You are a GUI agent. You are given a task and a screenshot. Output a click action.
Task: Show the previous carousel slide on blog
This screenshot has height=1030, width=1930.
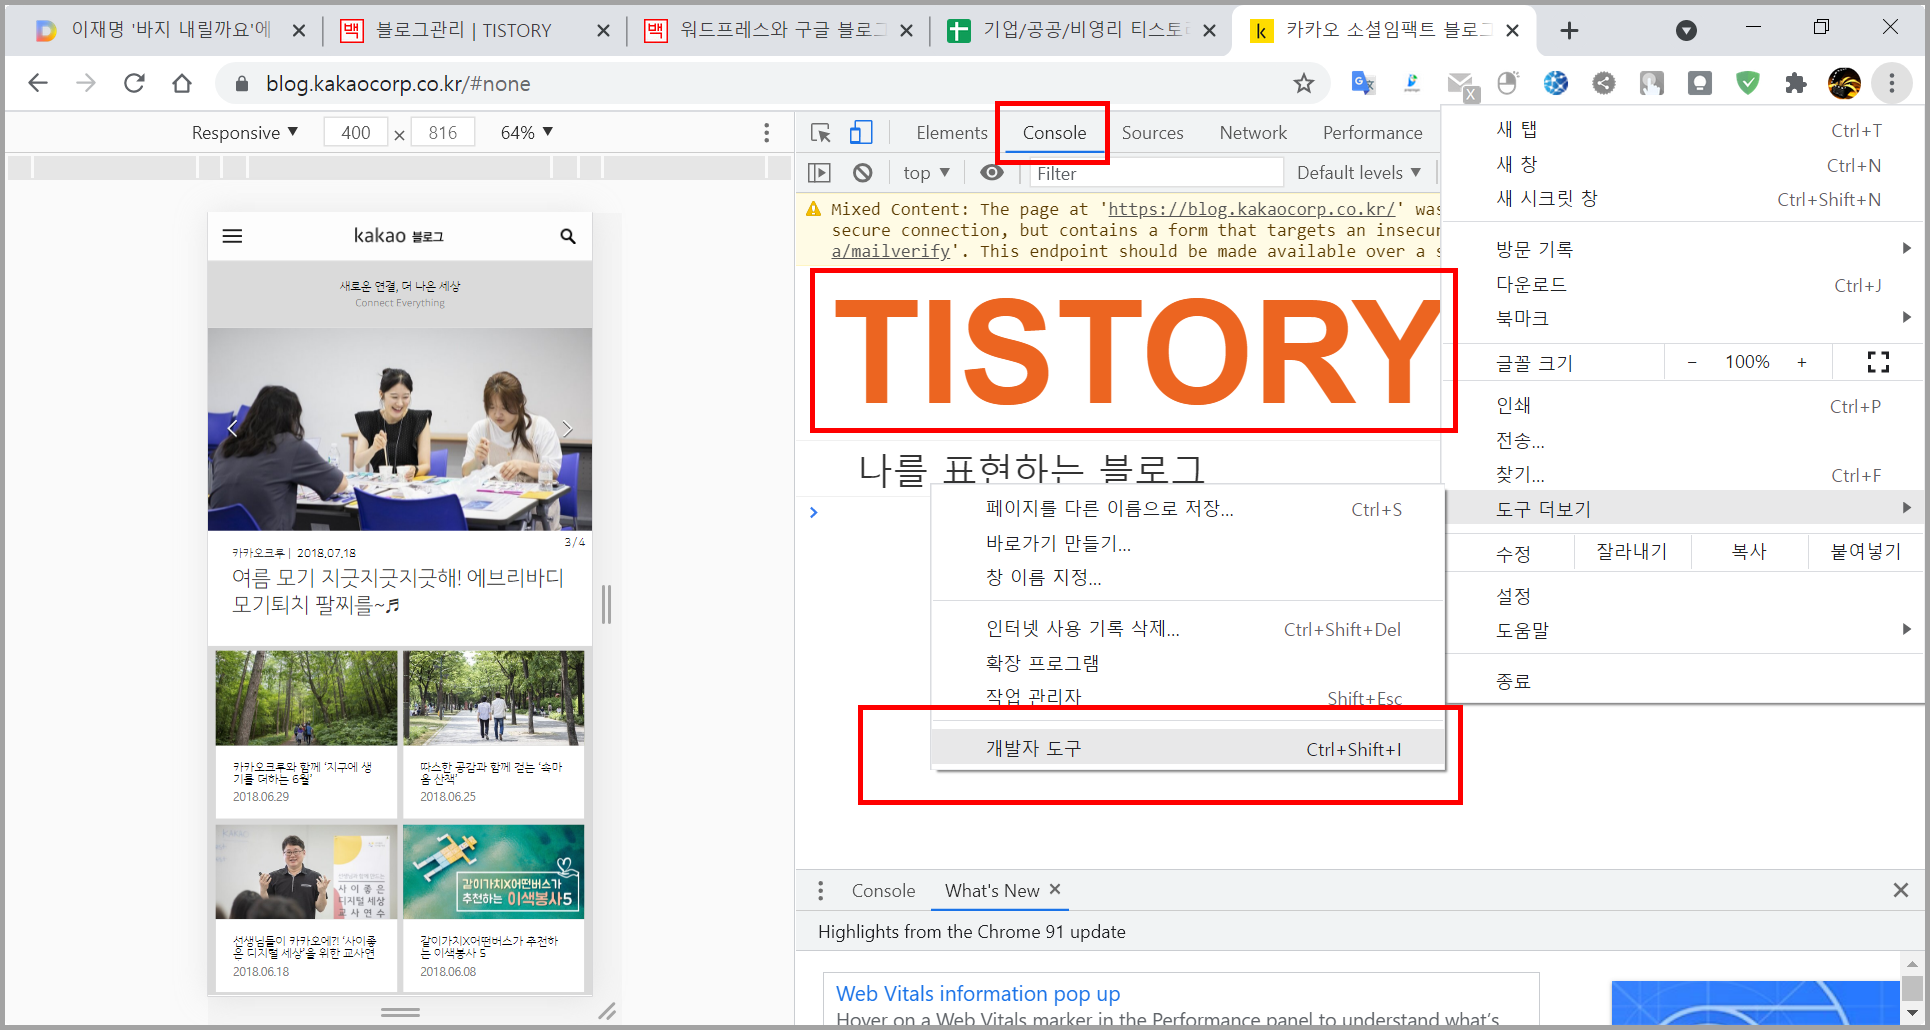232,428
